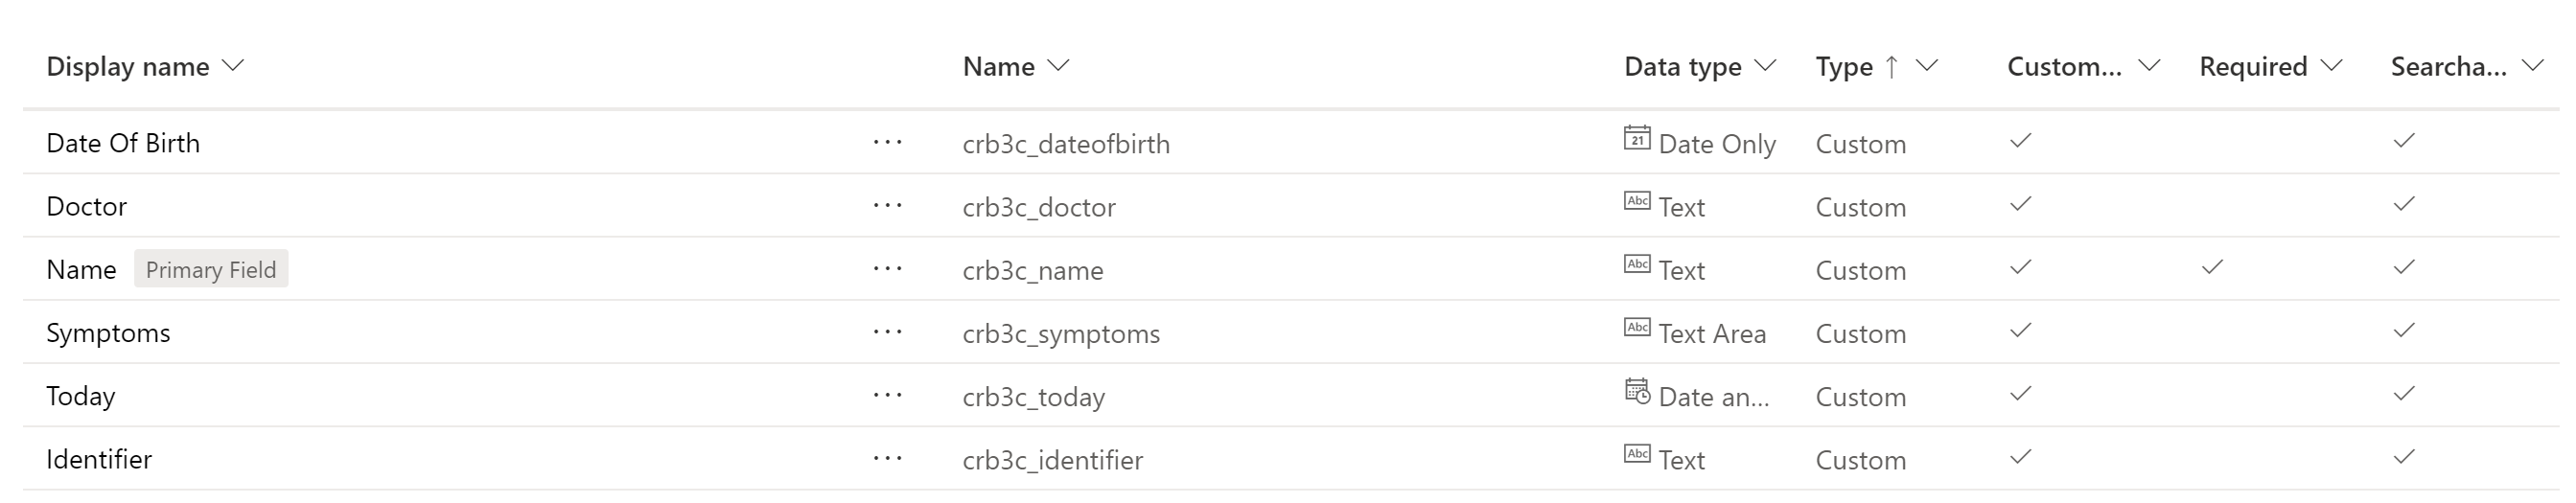This screenshot has width=2576, height=503.
Task: Click the crb3c_today schema name
Action: 1033,397
